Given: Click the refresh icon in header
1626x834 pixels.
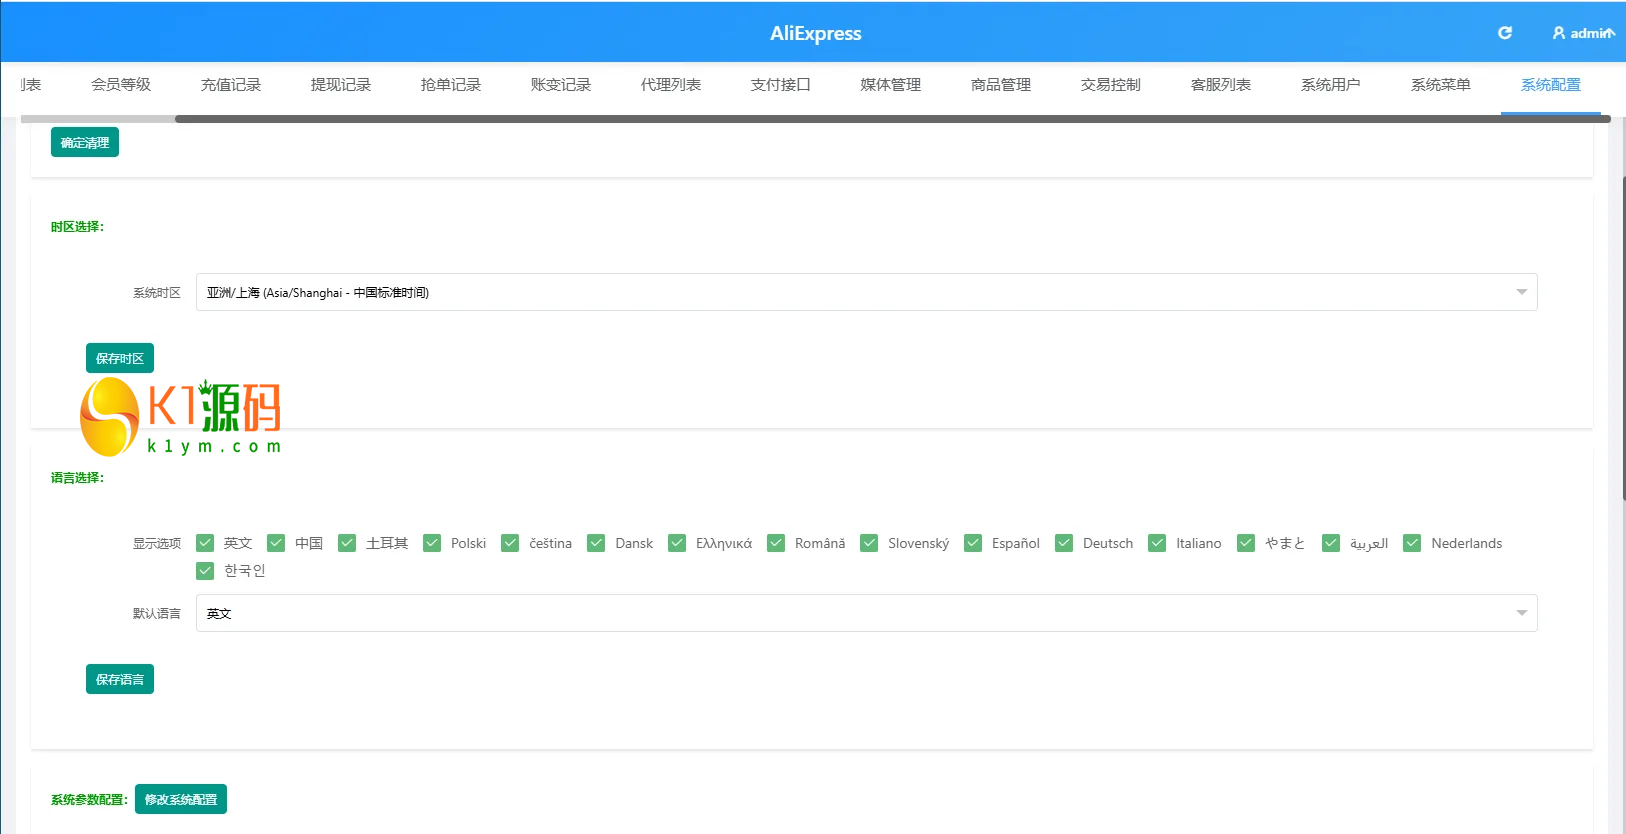Looking at the screenshot, I should click(1504, 33).
